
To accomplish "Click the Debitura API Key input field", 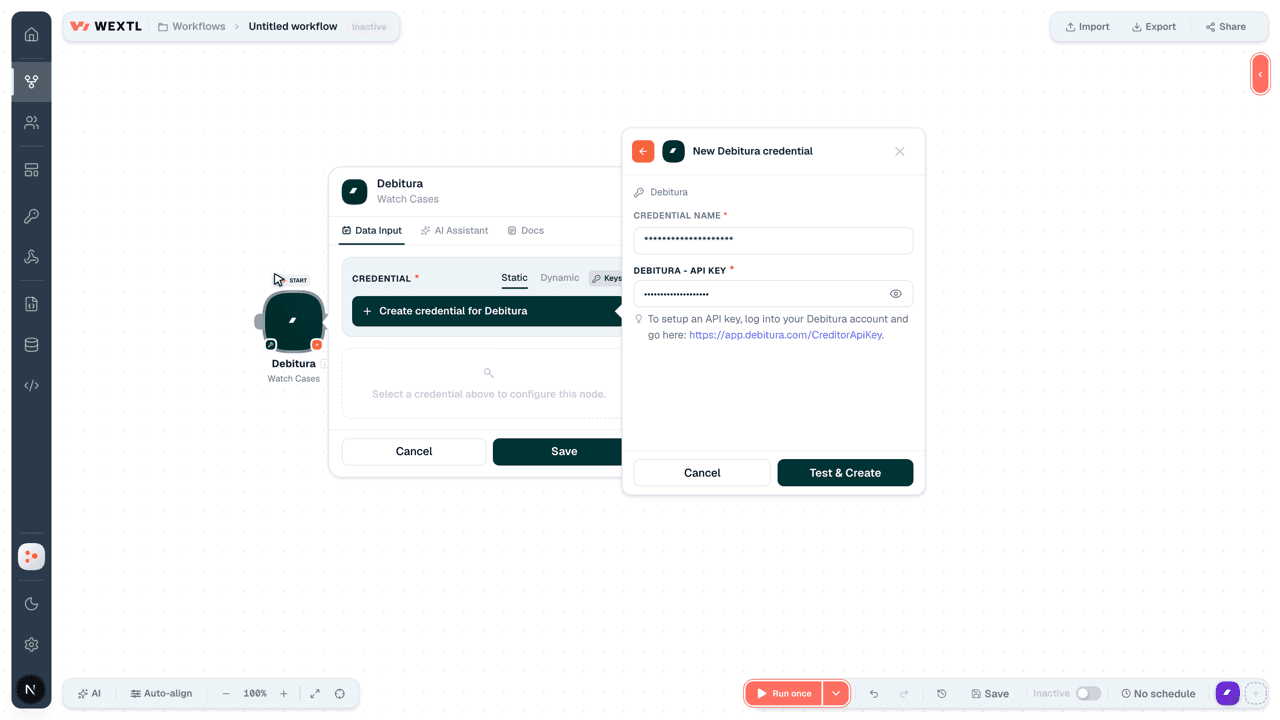I will point(773,294).
